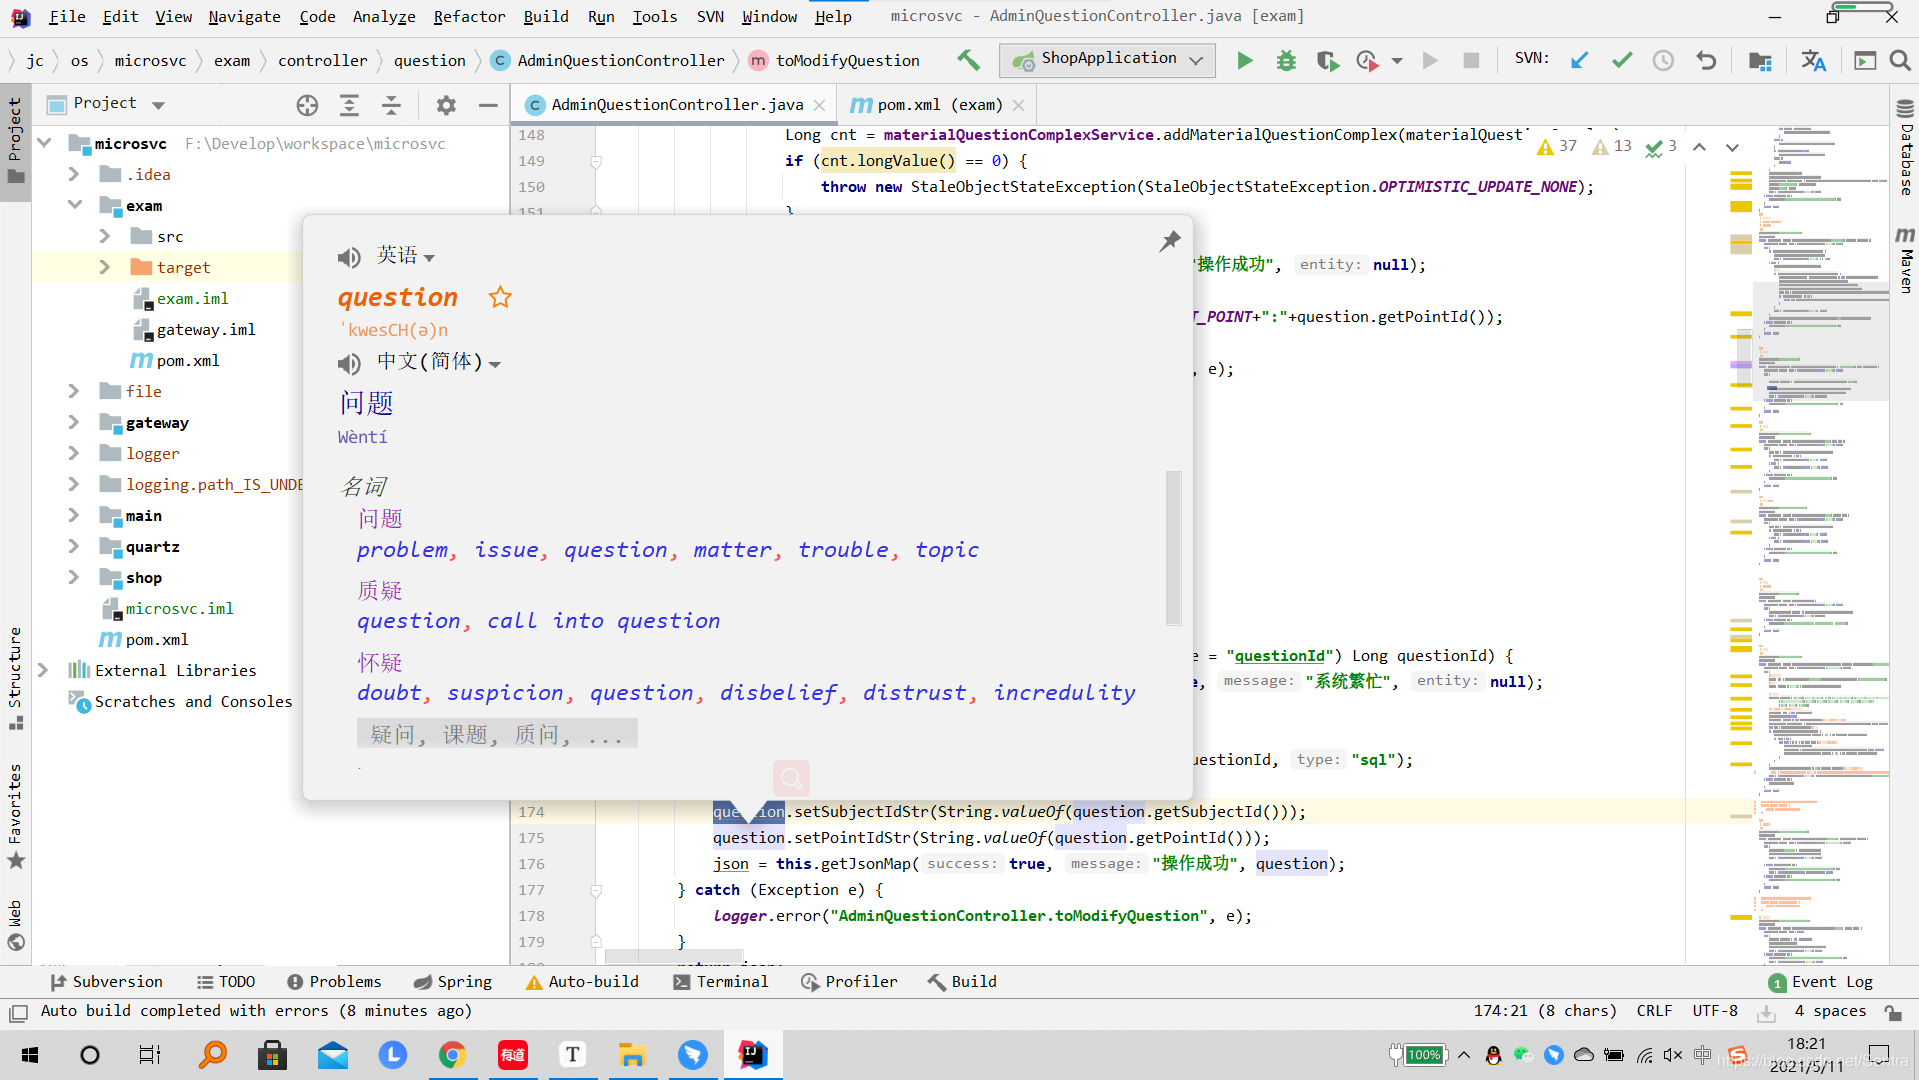
Task: Click Select Opened File target icon
Action: pyautogui.click(x=307, y=104)
